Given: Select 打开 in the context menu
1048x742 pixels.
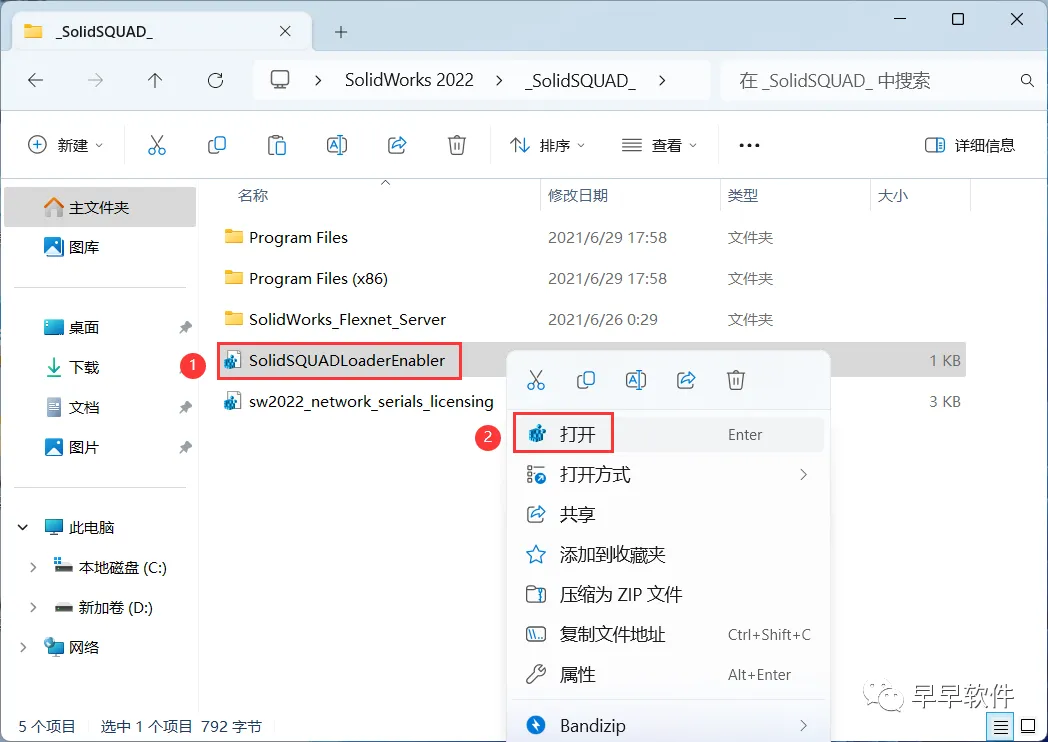Looking at the screenshot, I should tap(668, 435).
